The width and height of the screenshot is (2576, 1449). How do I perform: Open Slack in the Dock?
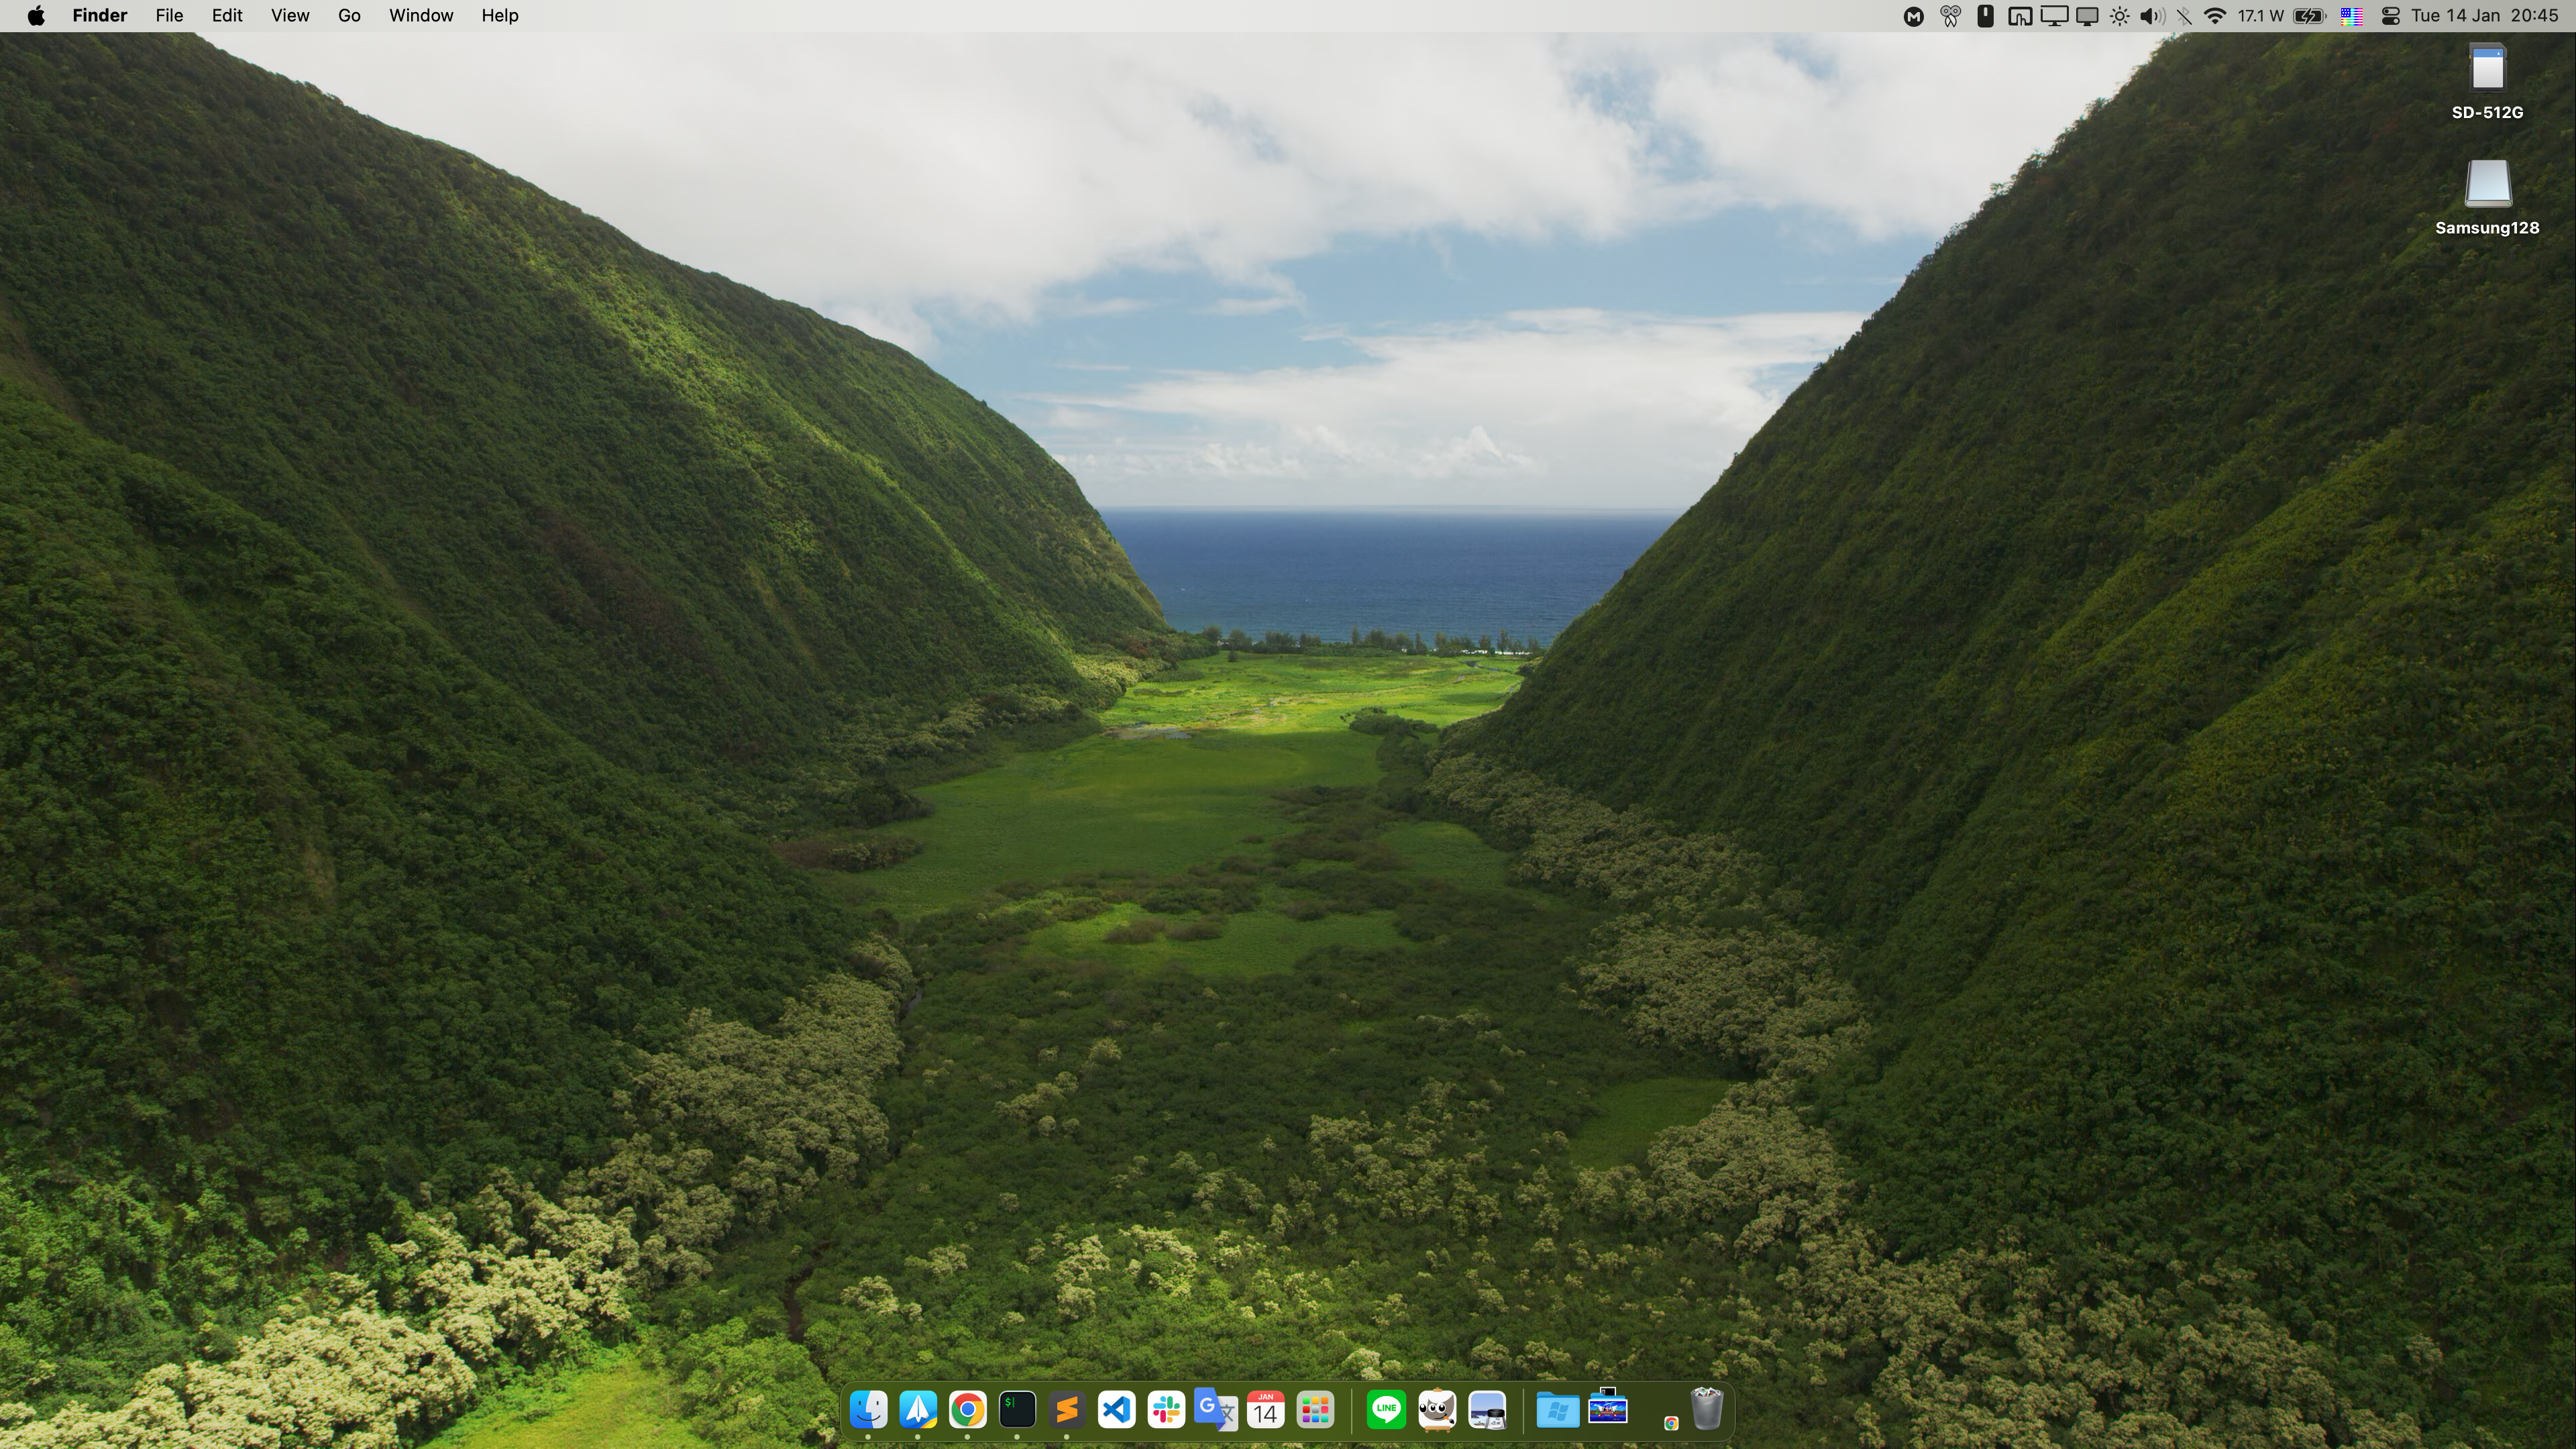point(1166,1410)
